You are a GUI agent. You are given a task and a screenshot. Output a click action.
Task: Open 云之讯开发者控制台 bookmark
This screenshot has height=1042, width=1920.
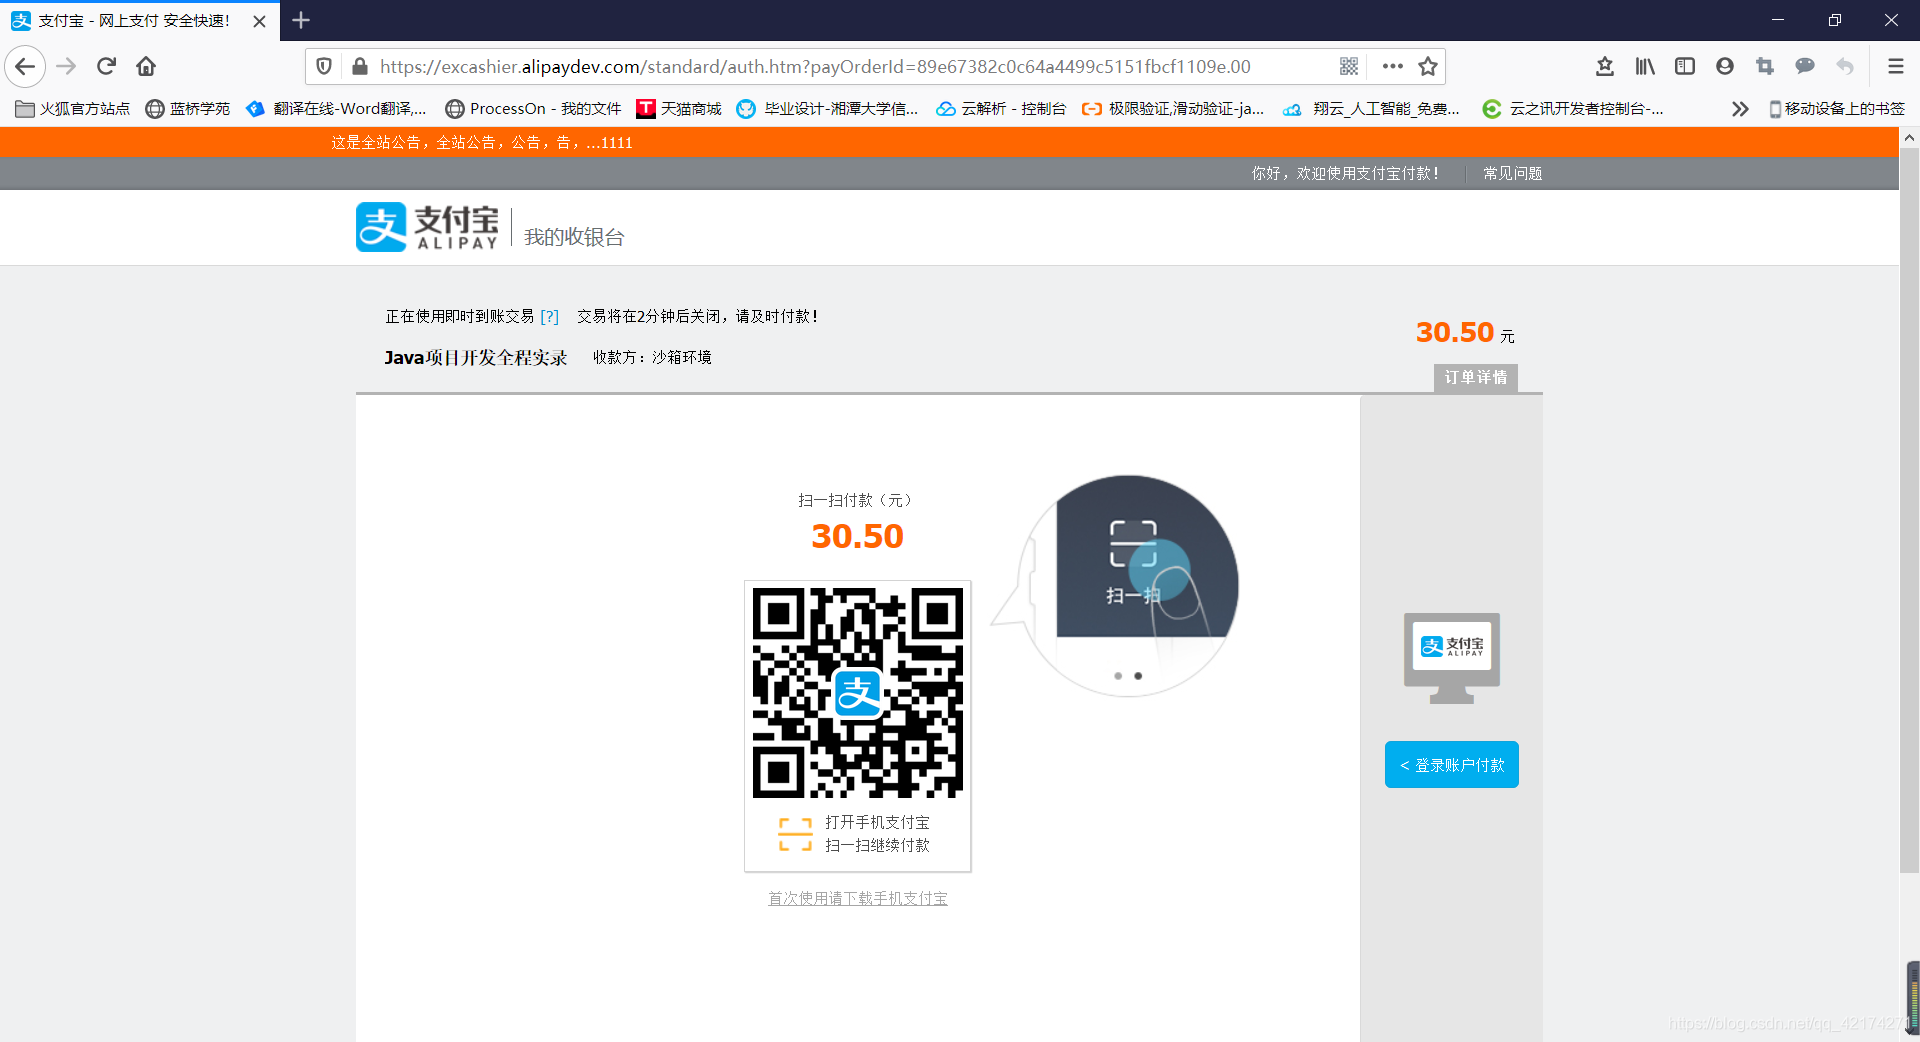click(1574, 108)
